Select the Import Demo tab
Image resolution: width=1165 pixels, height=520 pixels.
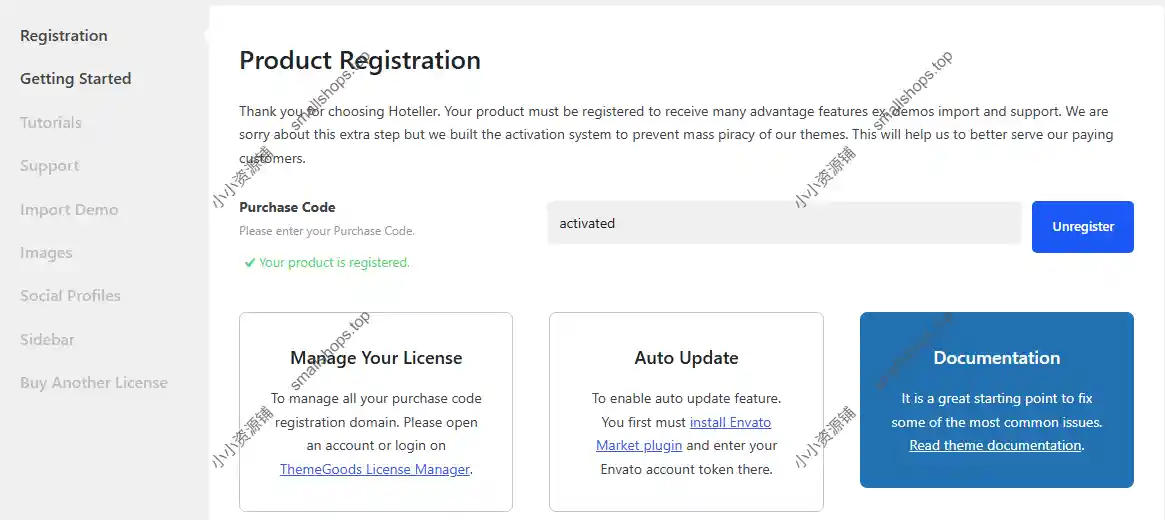[69, 209]
